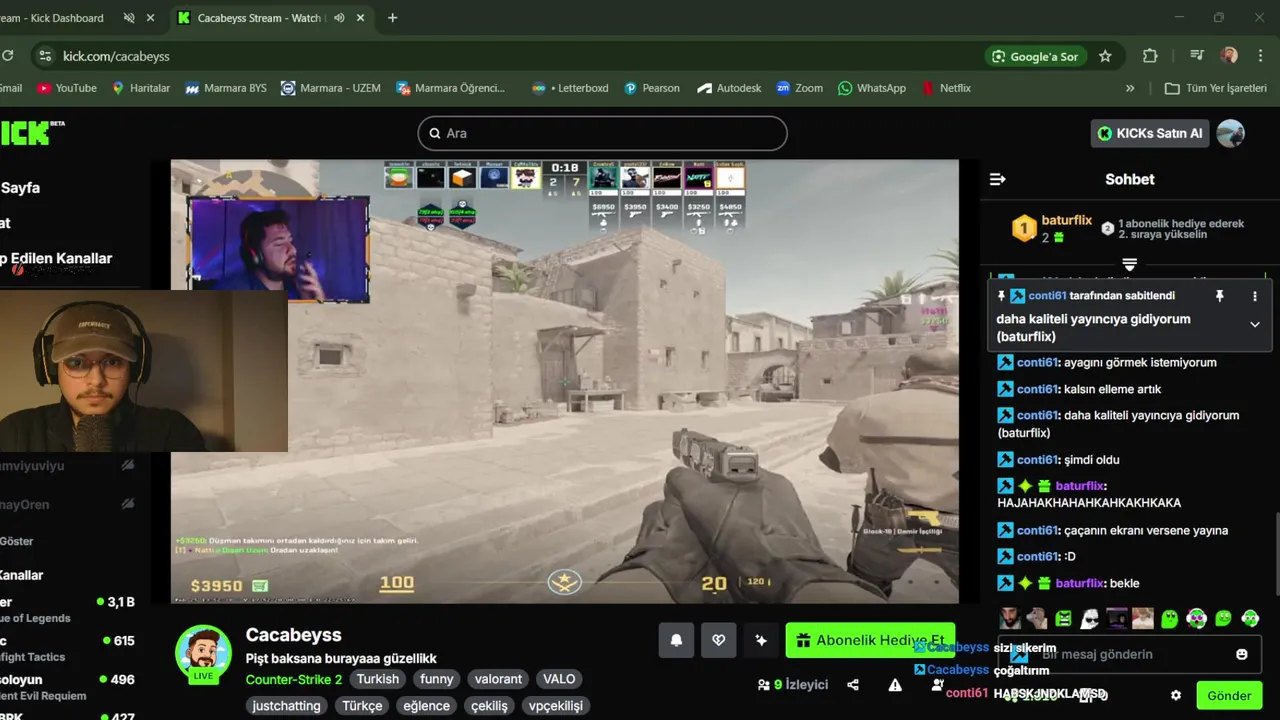Select the VALO tag

coord(559,679)
